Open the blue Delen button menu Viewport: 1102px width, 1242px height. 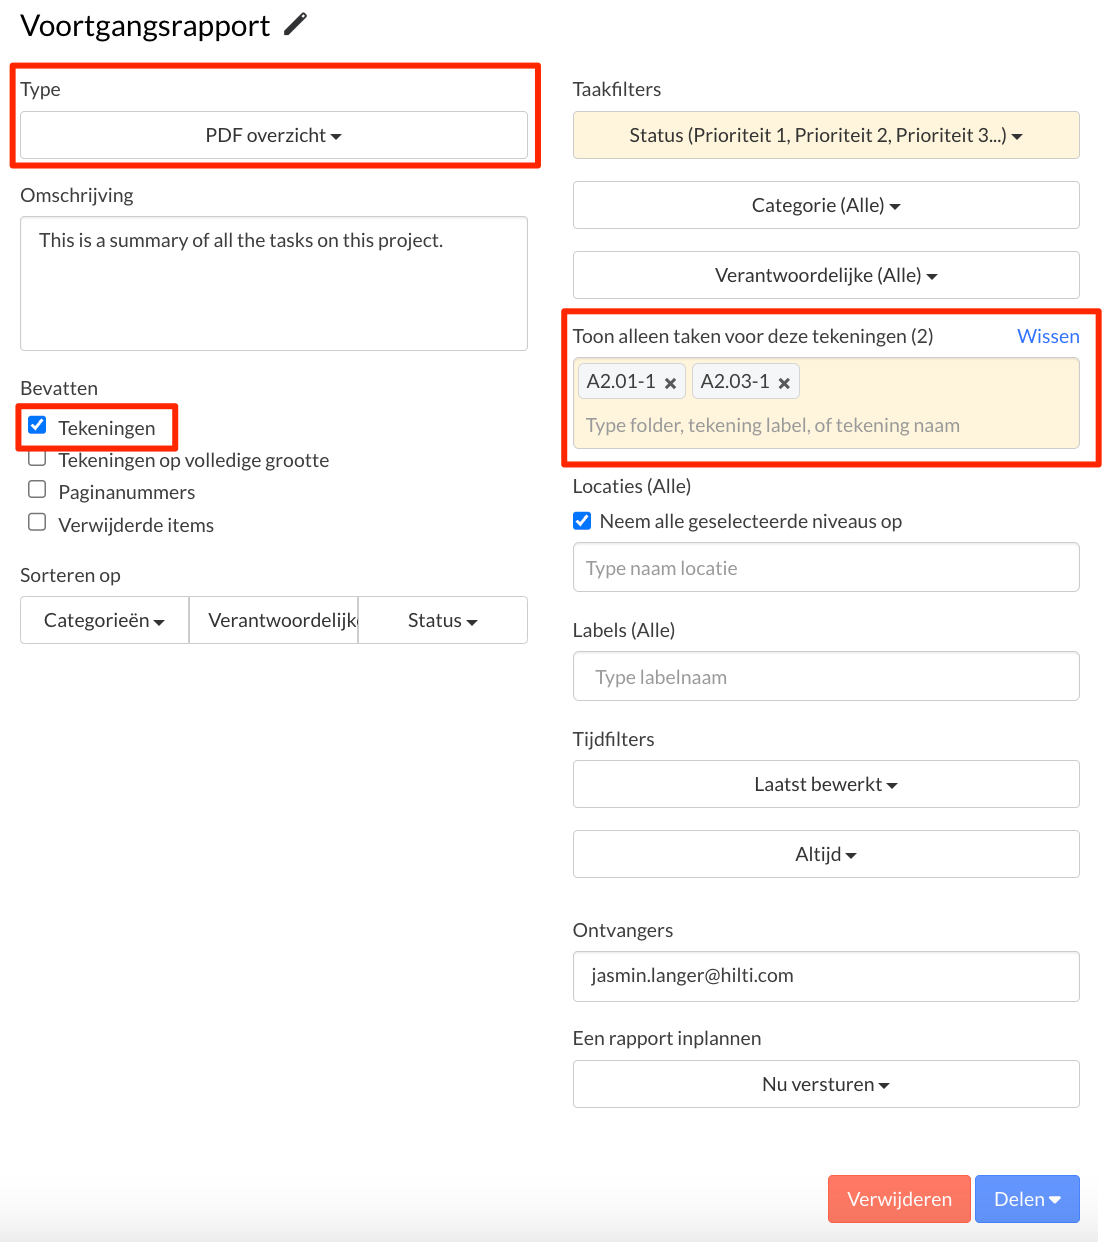pyautogui.click(x=1027, y=1199)
